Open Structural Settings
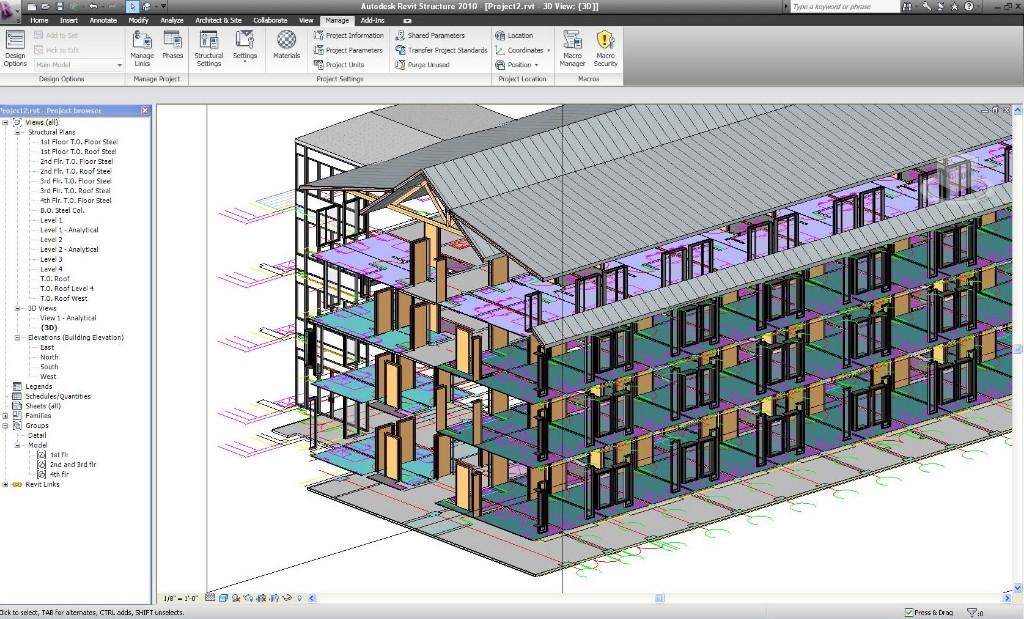Image resolution: width=1024 pixels, height=619 pixels. coord(209,48)
